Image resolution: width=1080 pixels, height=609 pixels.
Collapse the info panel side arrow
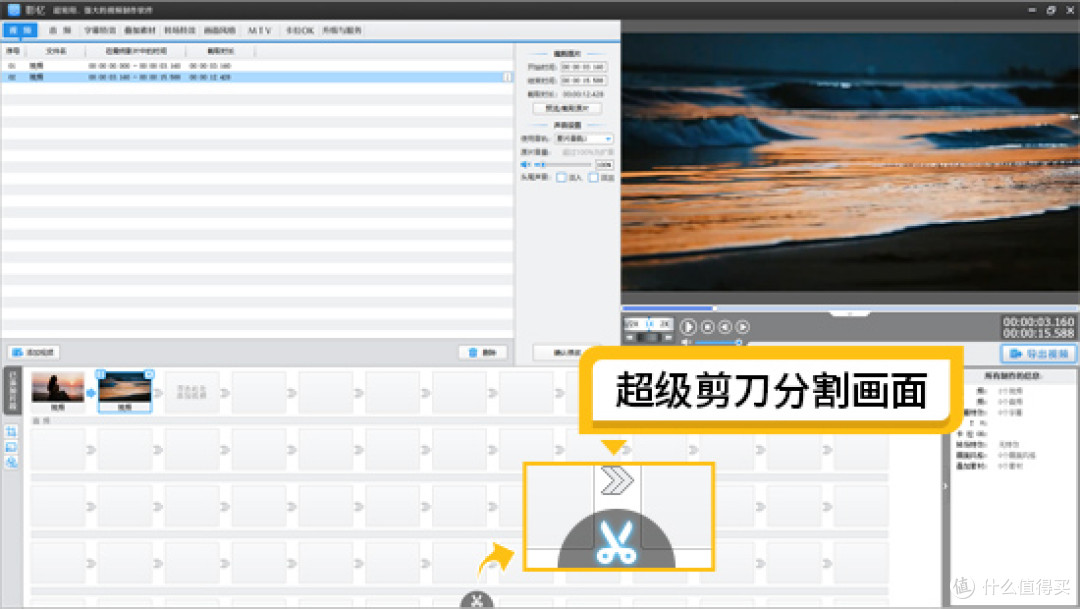[945, 486]
